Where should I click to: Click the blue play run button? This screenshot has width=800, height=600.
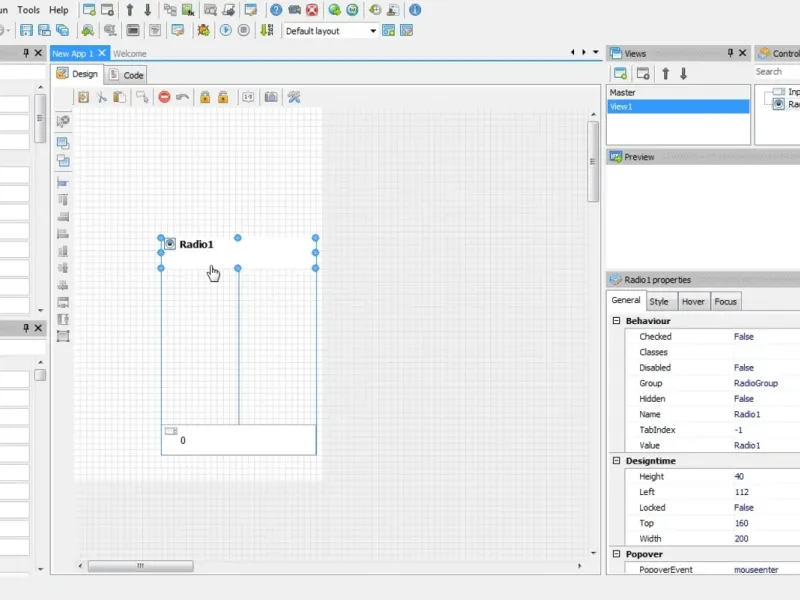[226, 31]
